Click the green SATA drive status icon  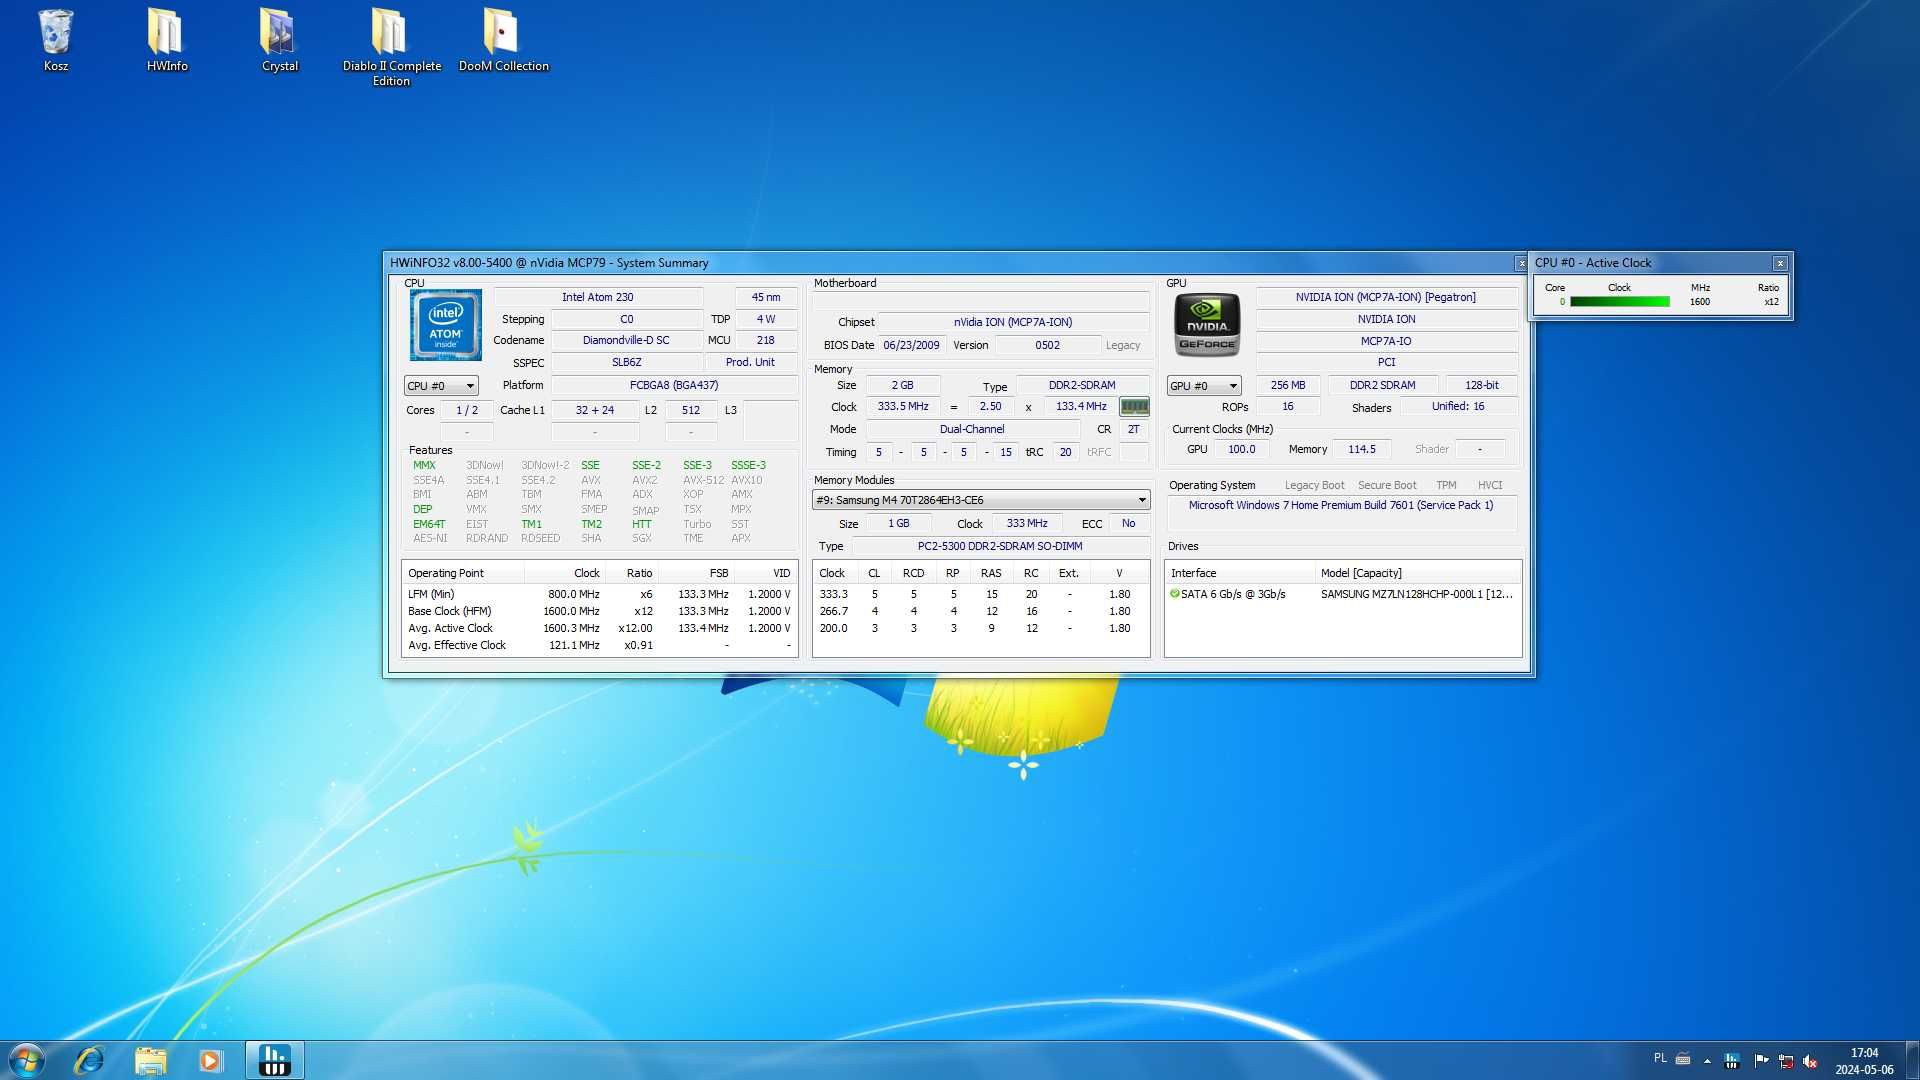(x=1175, y=593)
